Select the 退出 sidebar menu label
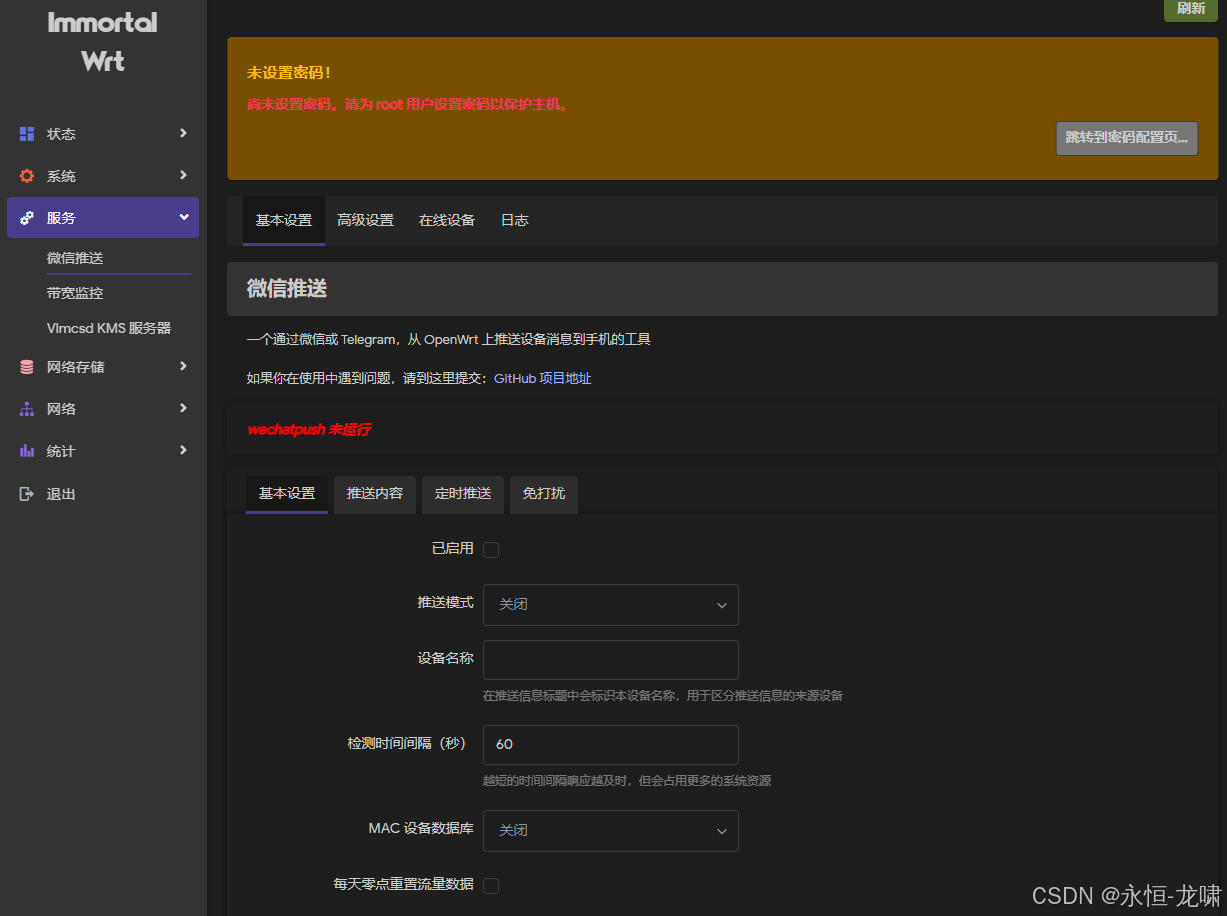Image resolution: width=1227 pixels, height=916 pixels. (x=61, y=494)
